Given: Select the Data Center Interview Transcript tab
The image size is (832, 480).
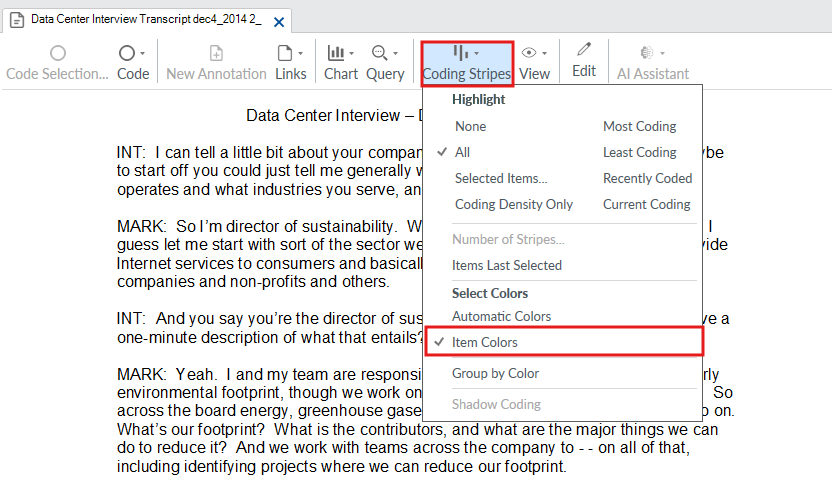Looking at the screenshot, I should click(146, 20).
